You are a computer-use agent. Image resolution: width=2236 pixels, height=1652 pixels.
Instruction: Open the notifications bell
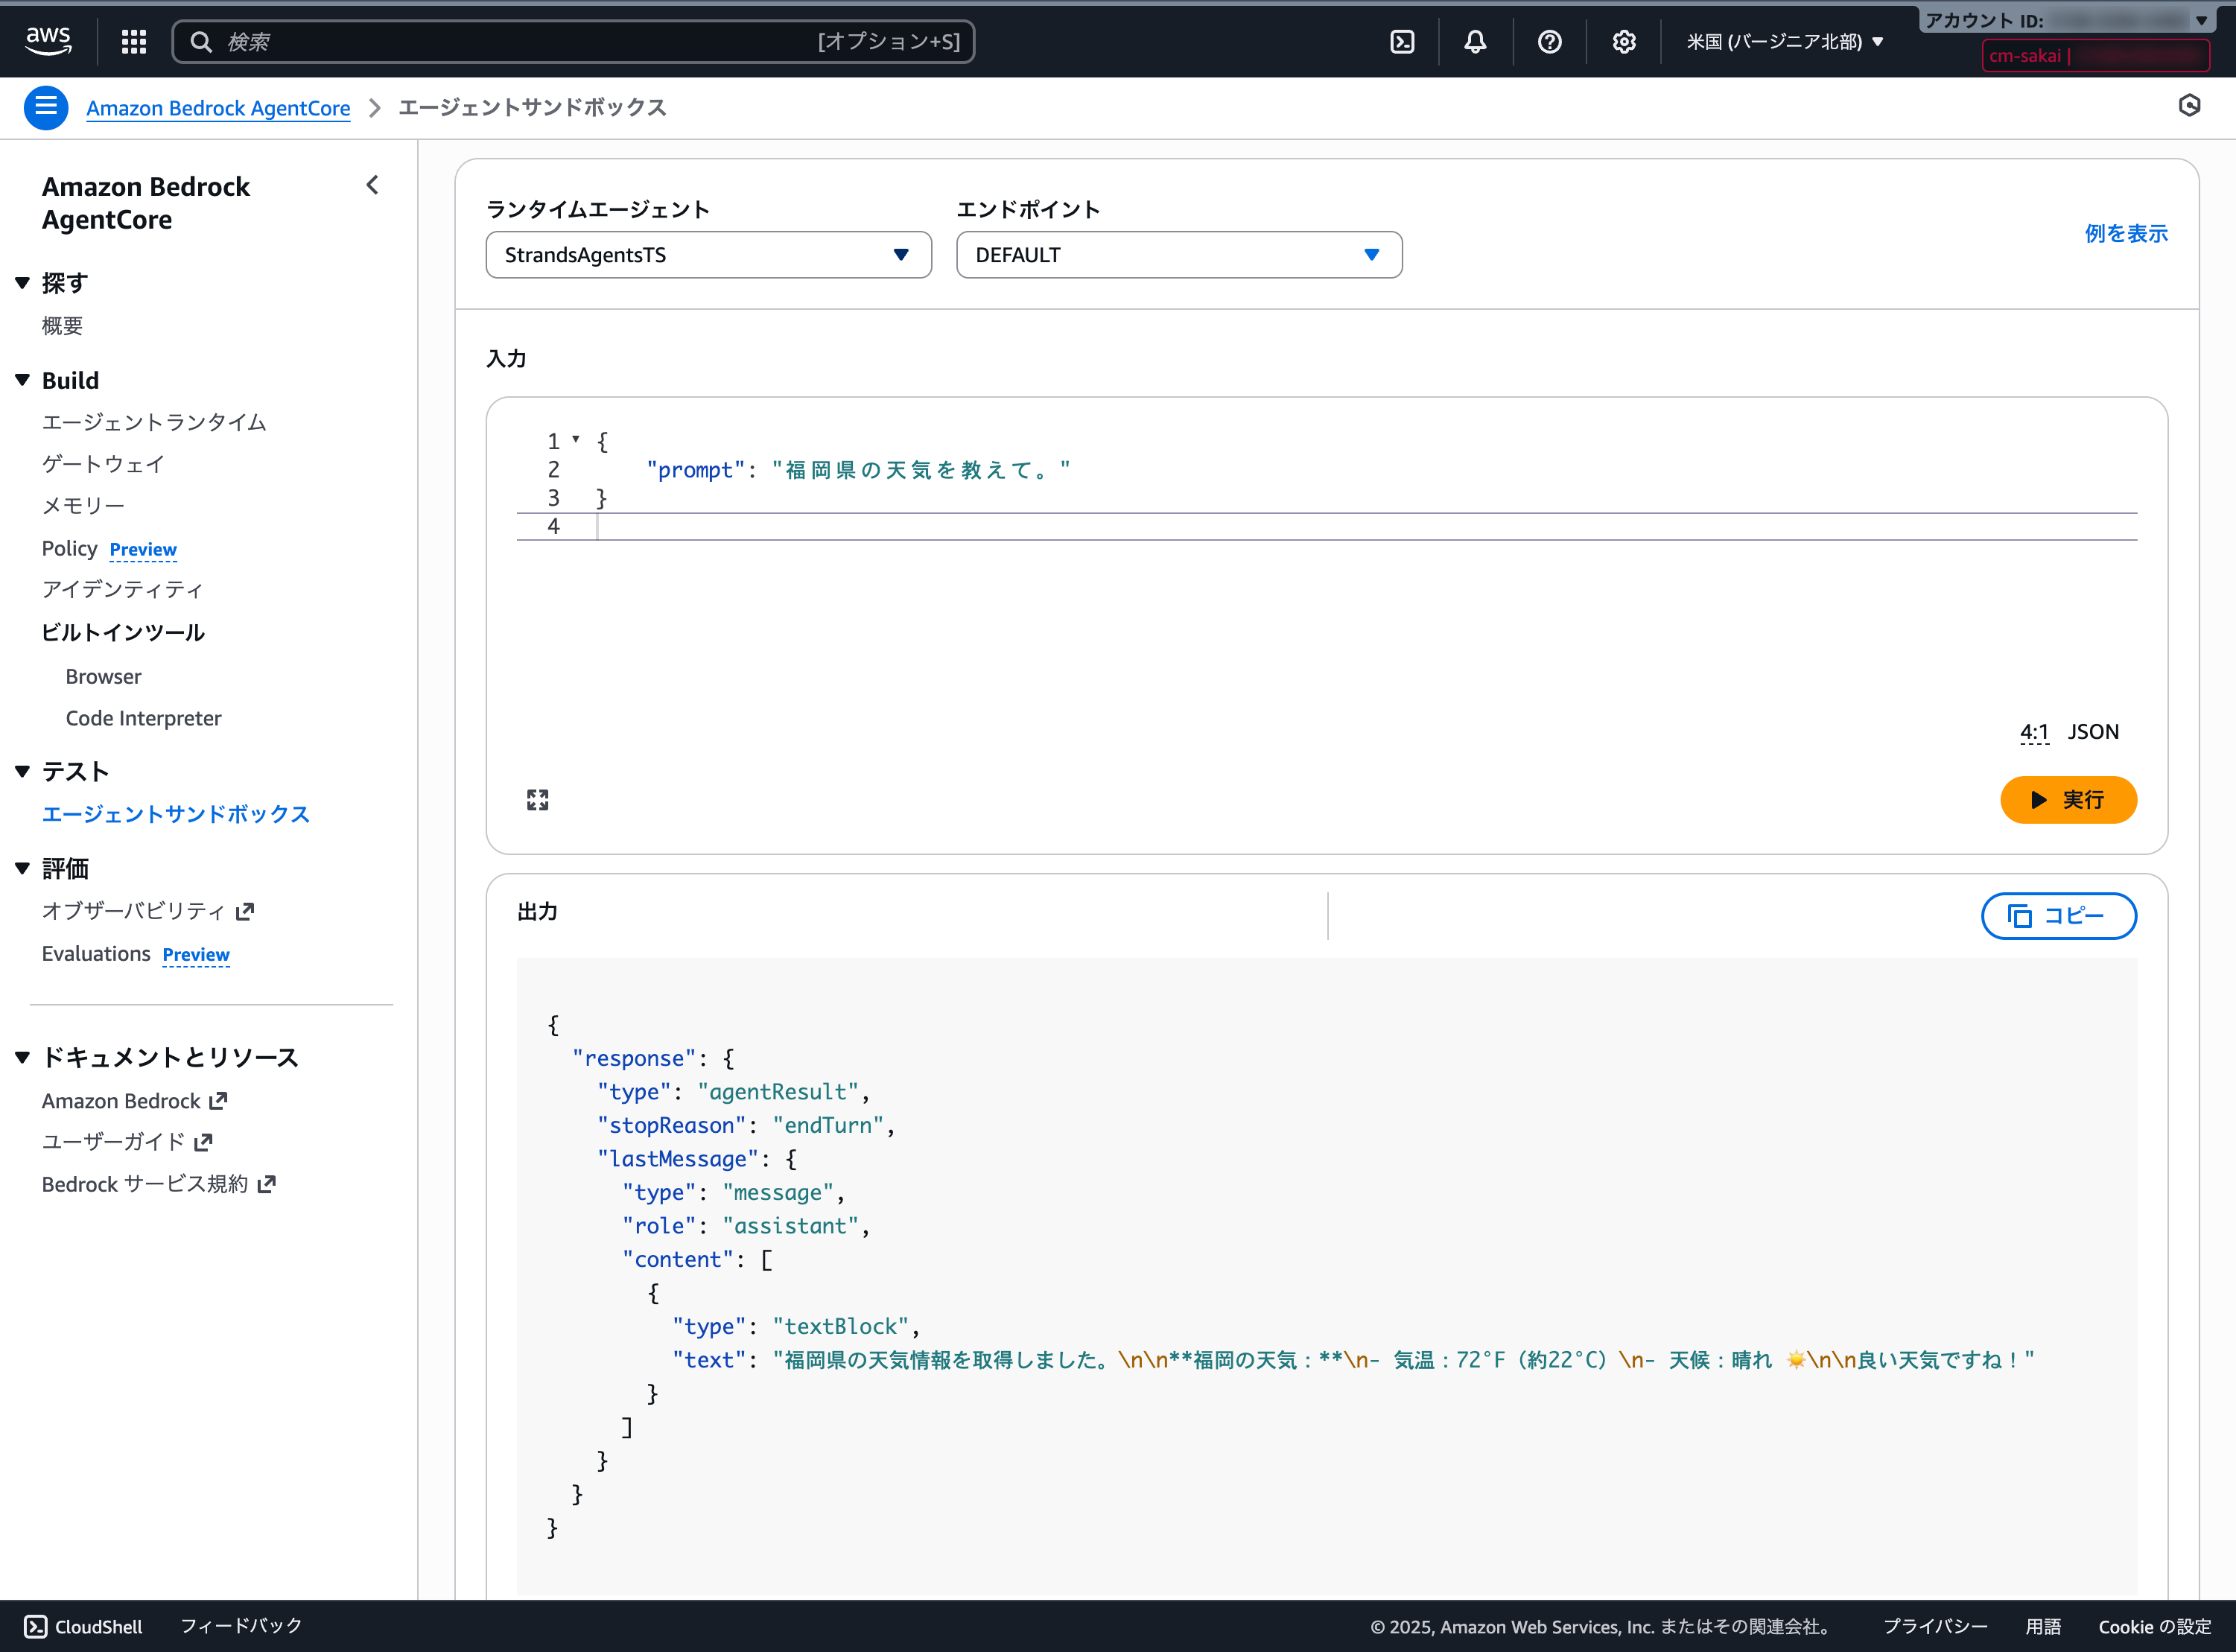point(1475,41)
